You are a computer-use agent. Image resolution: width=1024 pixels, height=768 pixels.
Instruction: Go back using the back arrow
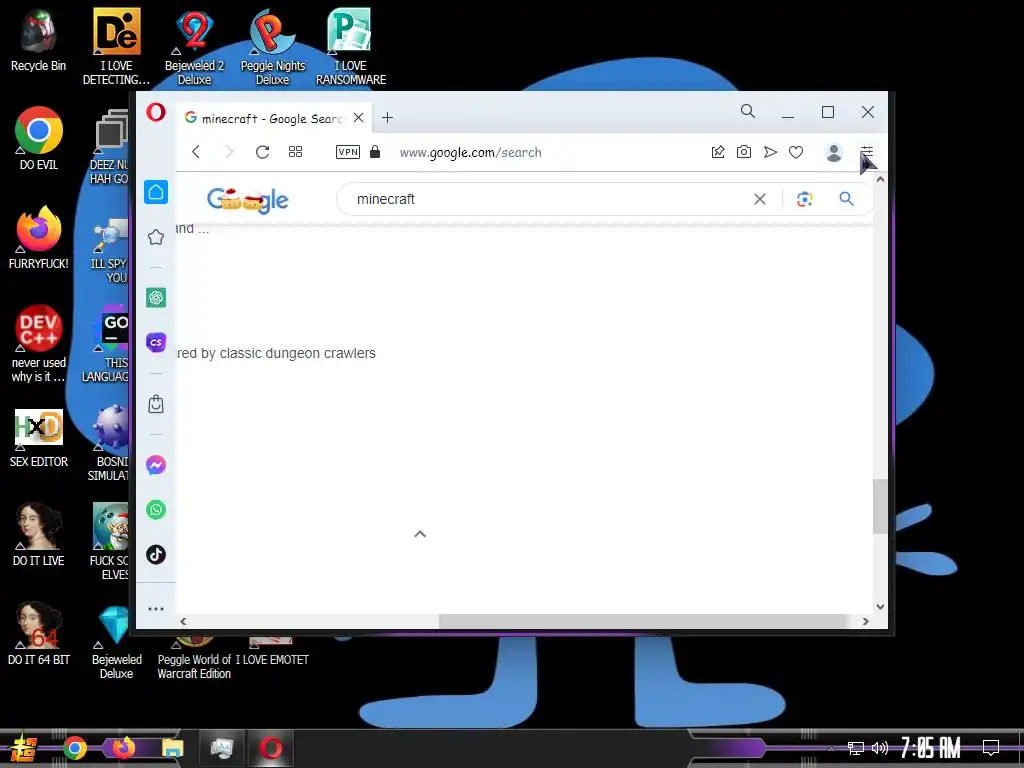point(196,152)
